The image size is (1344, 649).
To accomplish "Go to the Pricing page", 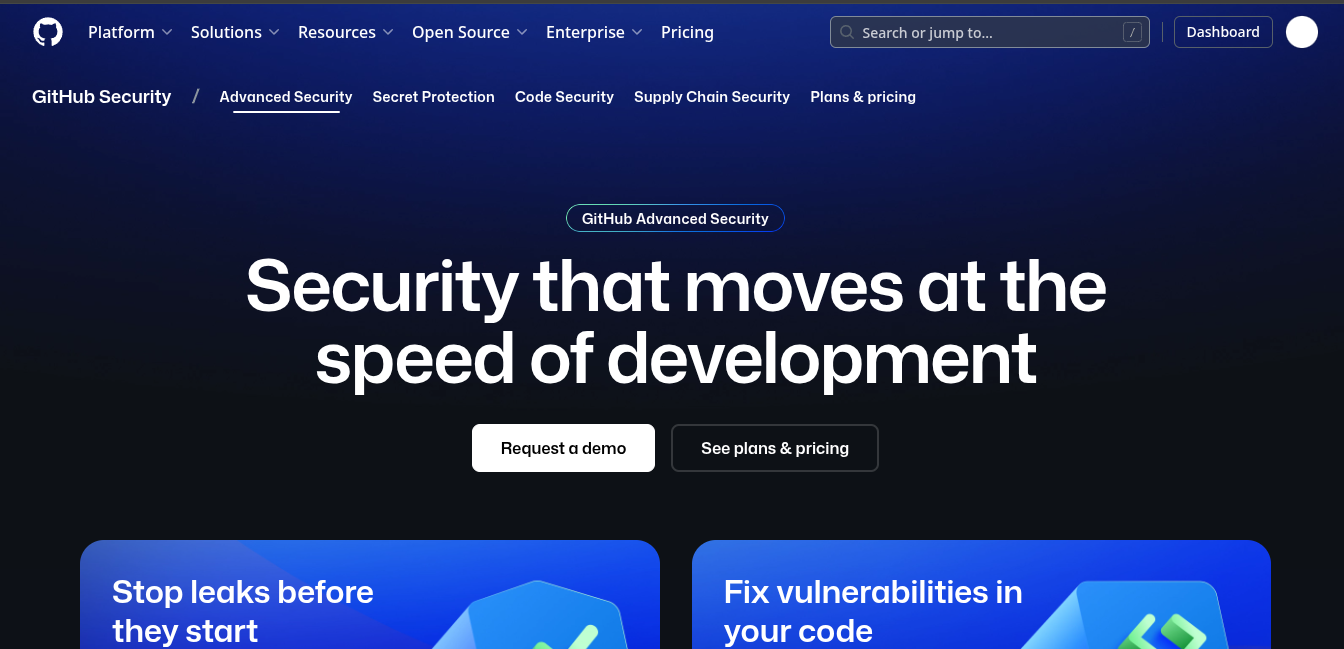I will [x=687, y=32].
